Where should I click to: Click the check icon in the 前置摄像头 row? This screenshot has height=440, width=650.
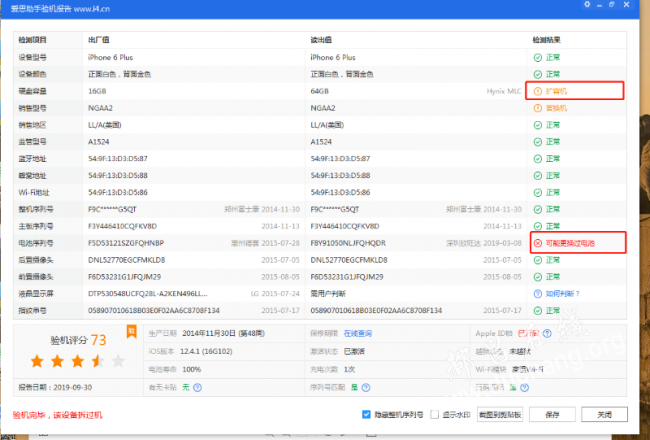click(x=538, y=277)
